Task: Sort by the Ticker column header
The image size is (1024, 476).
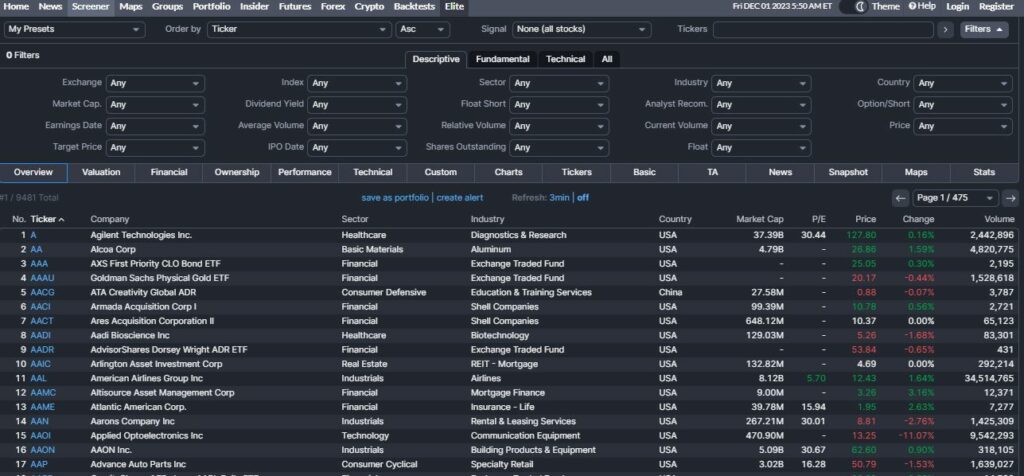Action: click(x=47, y=219)
